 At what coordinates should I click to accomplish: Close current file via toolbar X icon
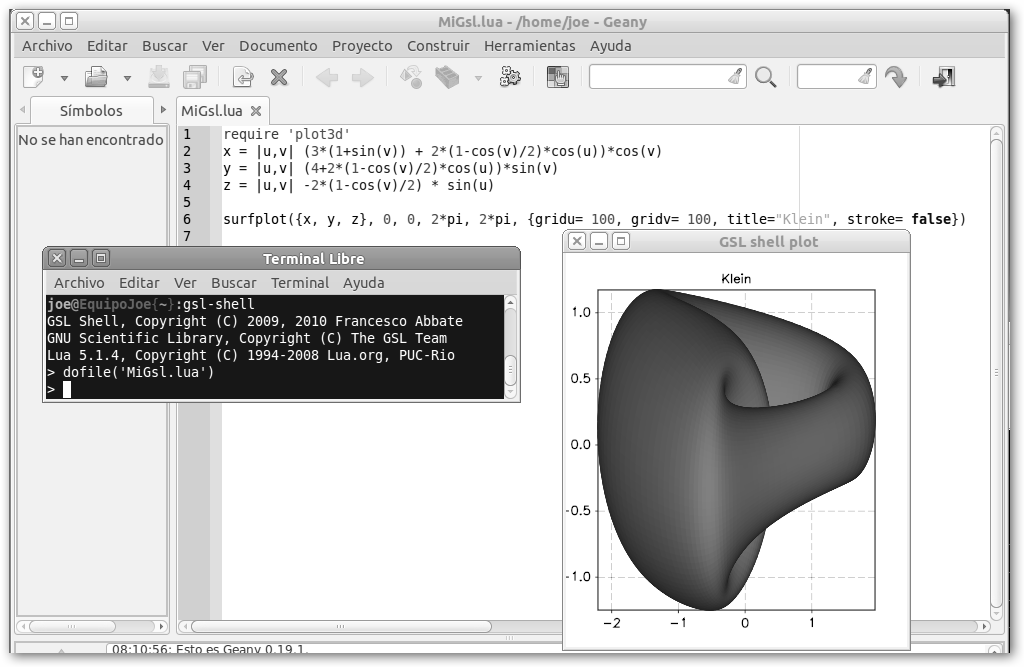[280, 77]
